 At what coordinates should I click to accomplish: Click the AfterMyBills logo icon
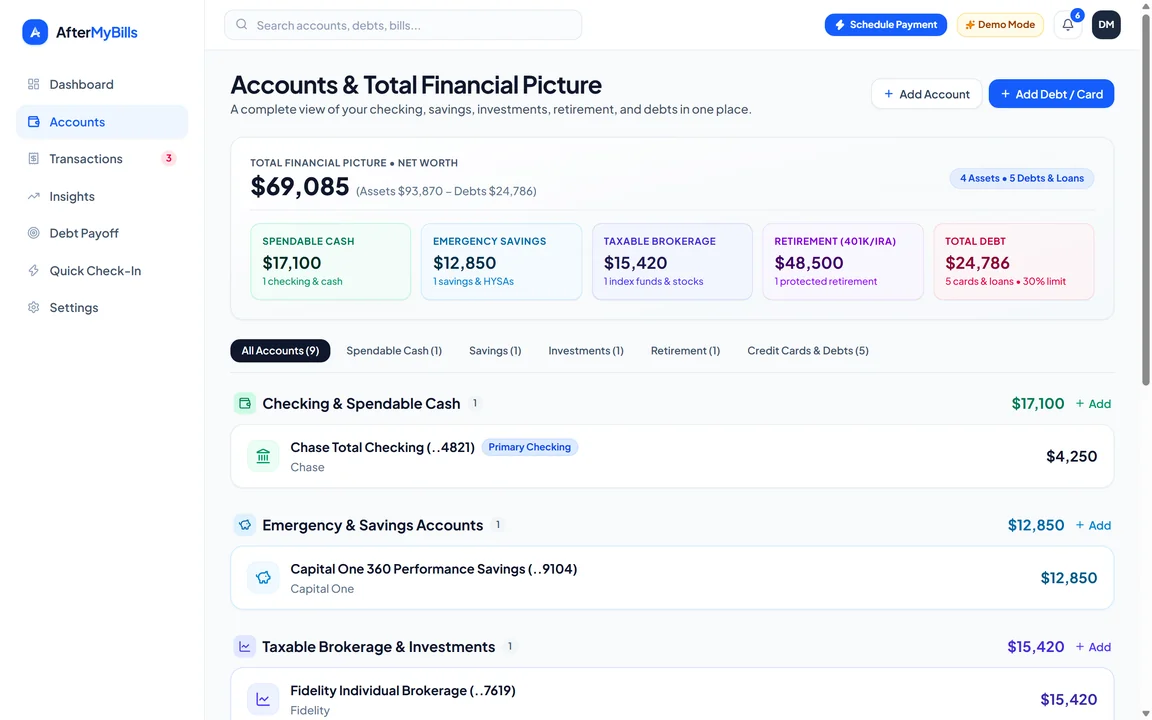[x=35, y=32]
